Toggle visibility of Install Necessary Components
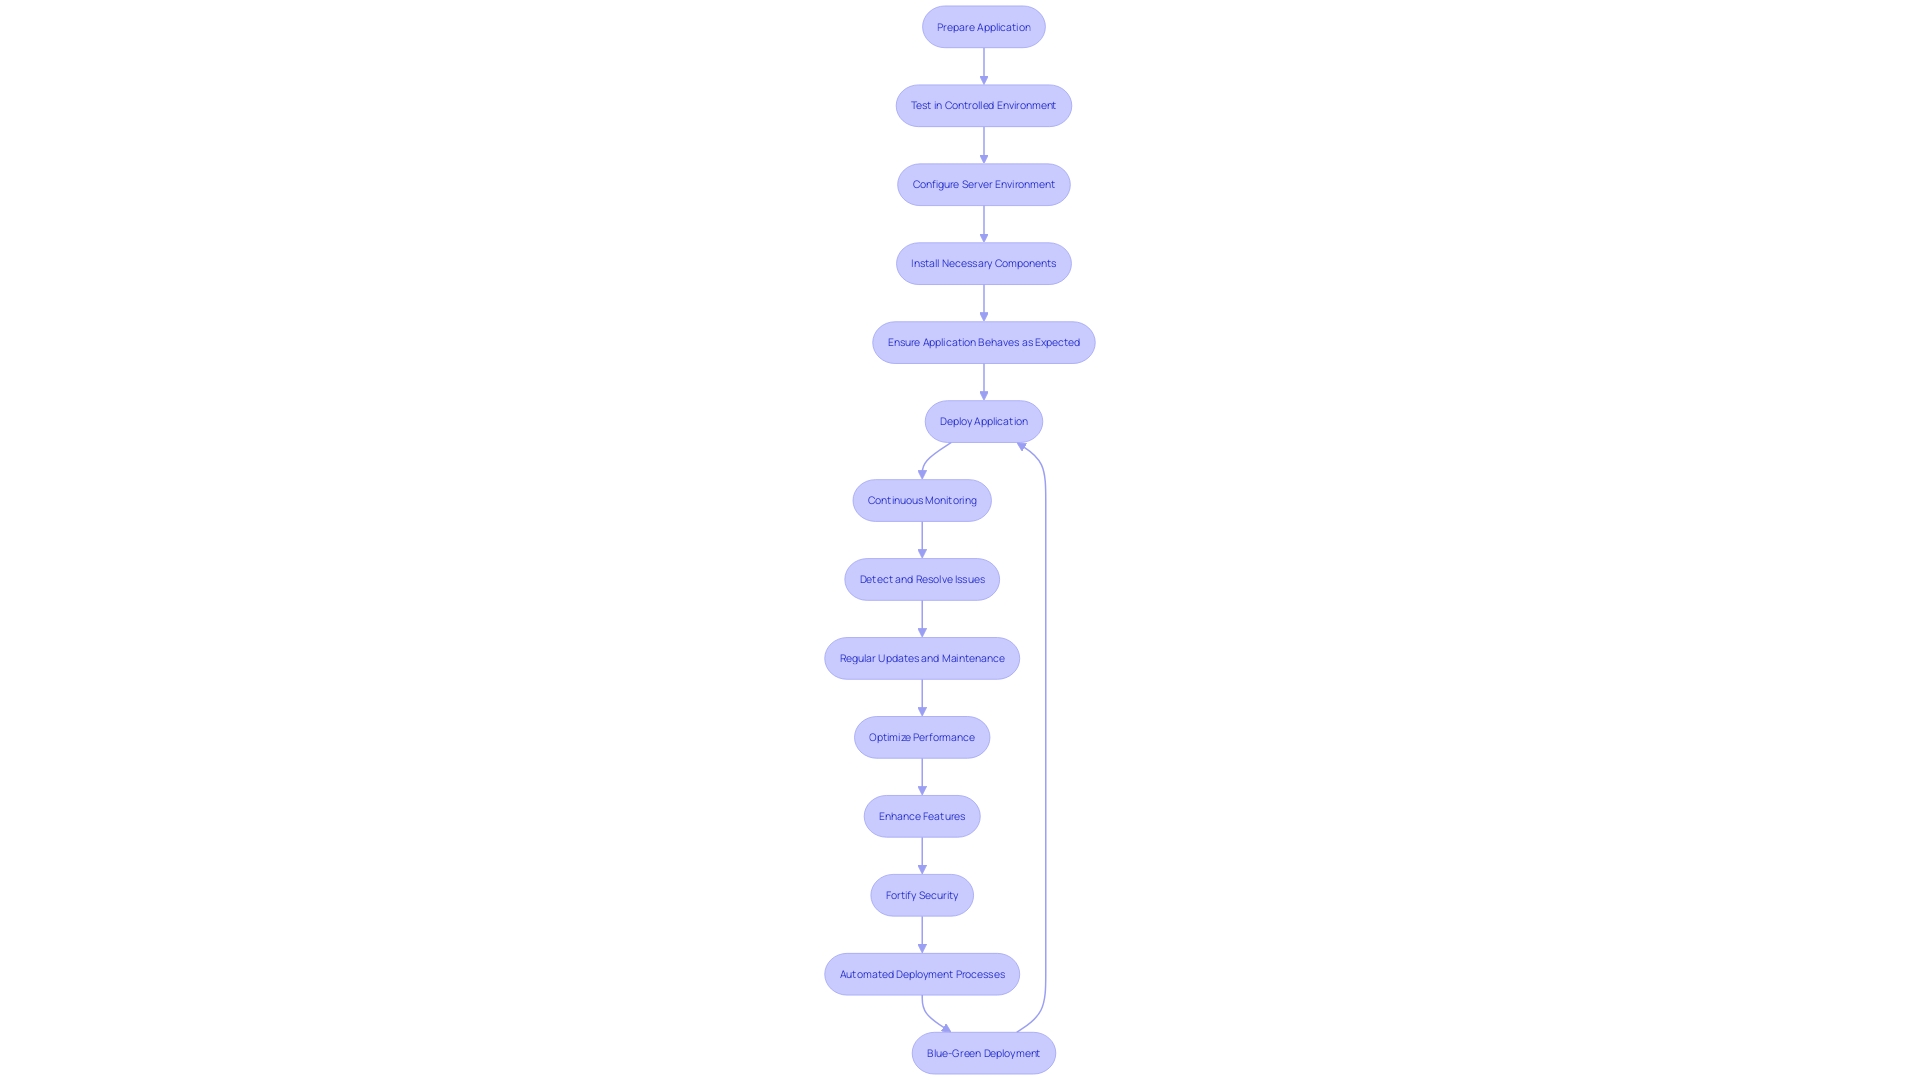This screenshot has width=1920, height=1080. coord(982,262)
